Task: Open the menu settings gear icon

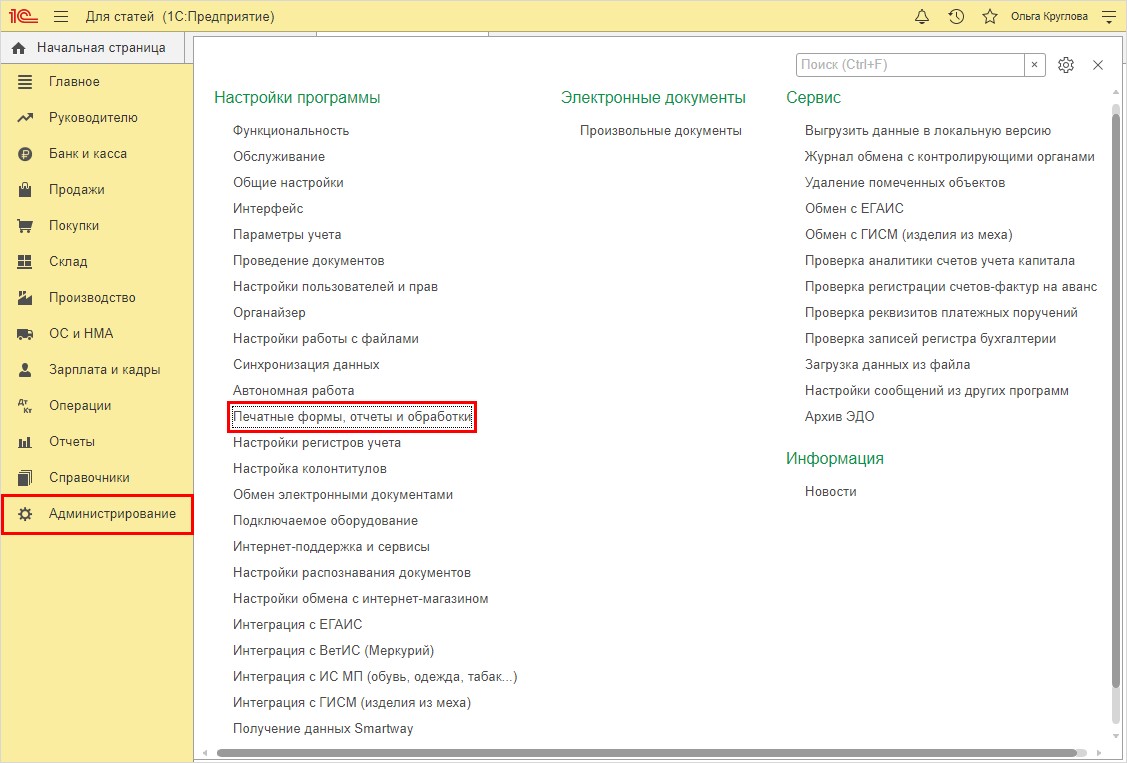Action: 1066,65
